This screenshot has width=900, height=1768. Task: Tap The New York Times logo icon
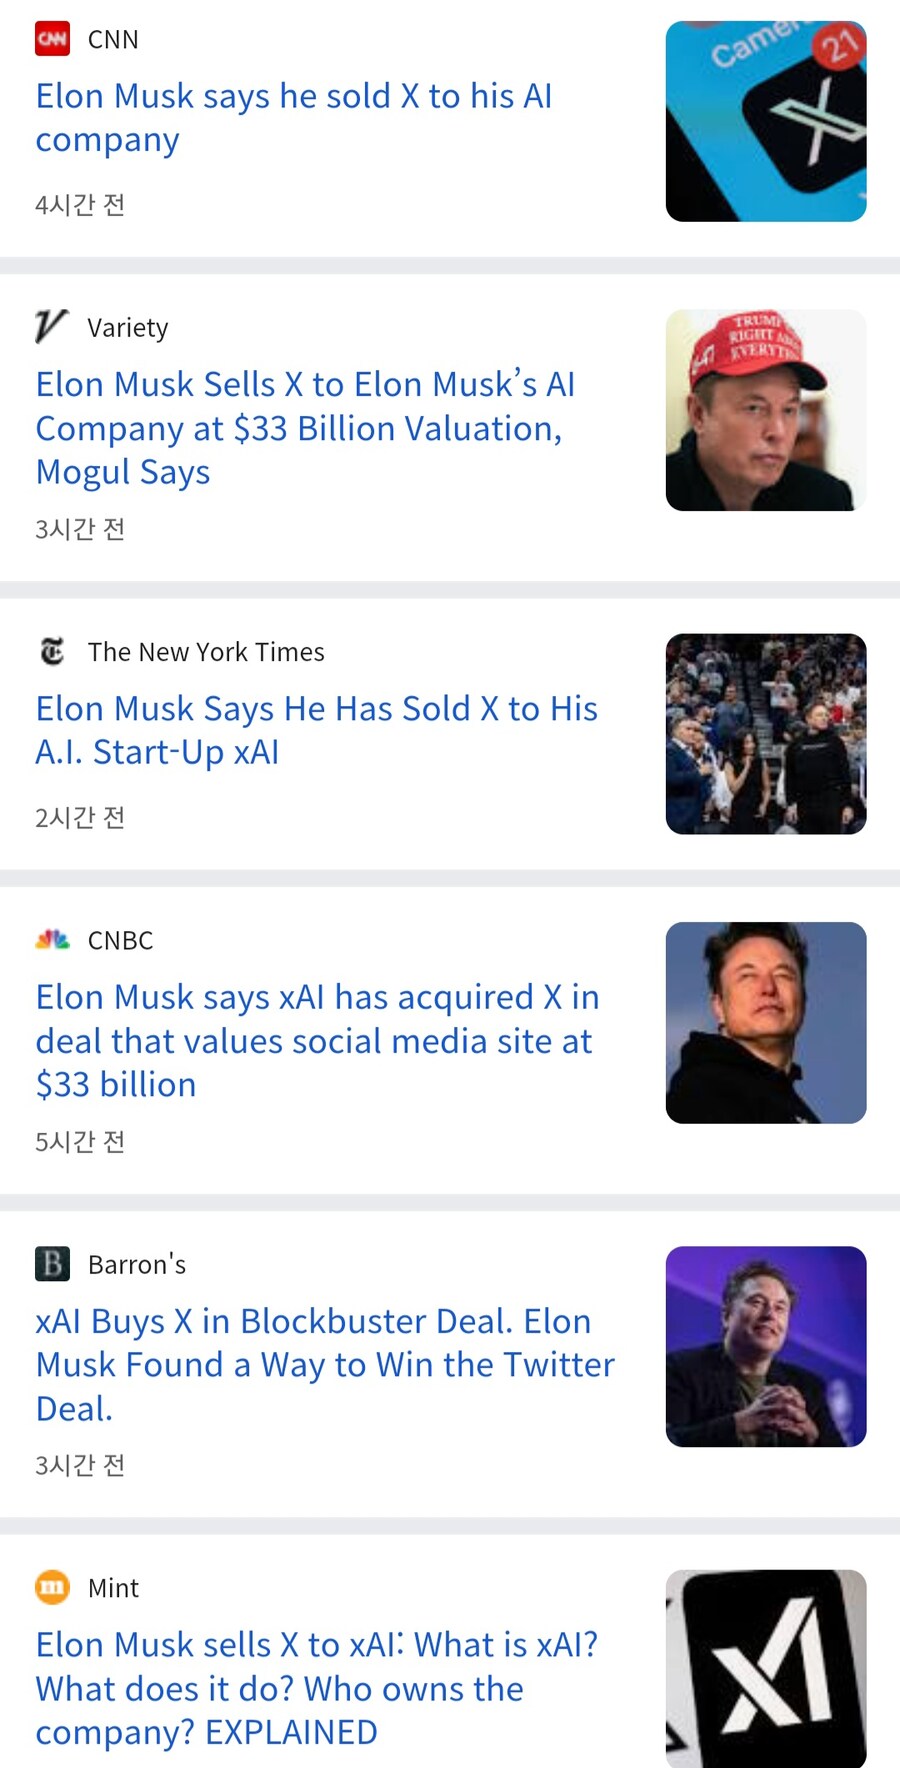coord(52,652)
